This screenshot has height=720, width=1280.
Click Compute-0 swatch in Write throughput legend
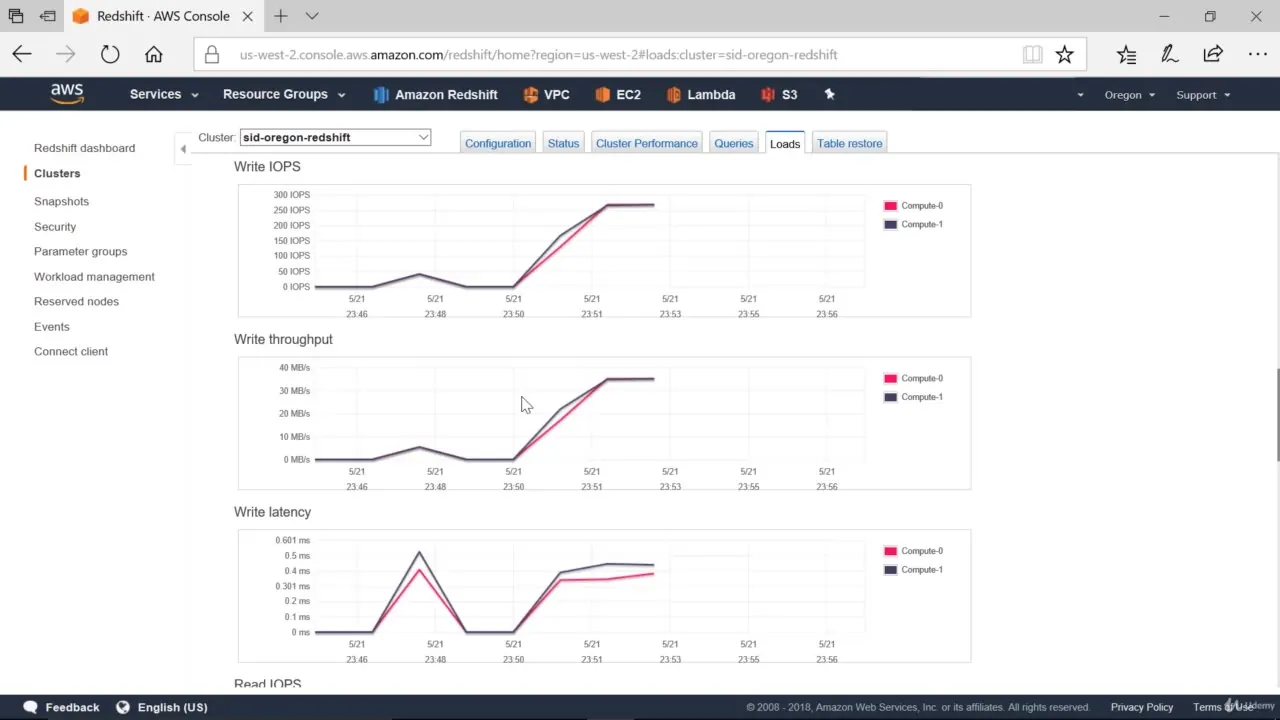(x=890, y=379)
